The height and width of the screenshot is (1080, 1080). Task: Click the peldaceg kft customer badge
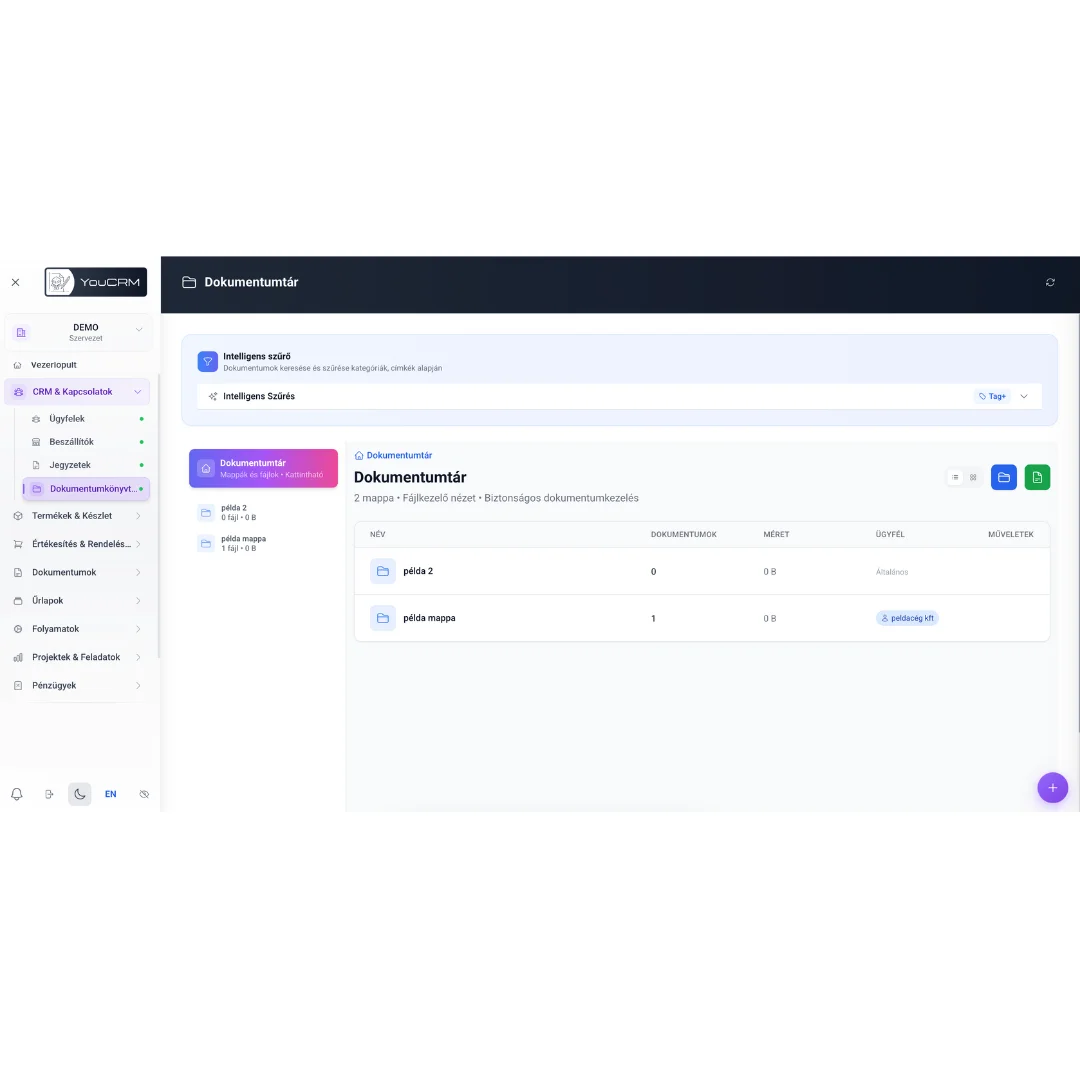907,618
